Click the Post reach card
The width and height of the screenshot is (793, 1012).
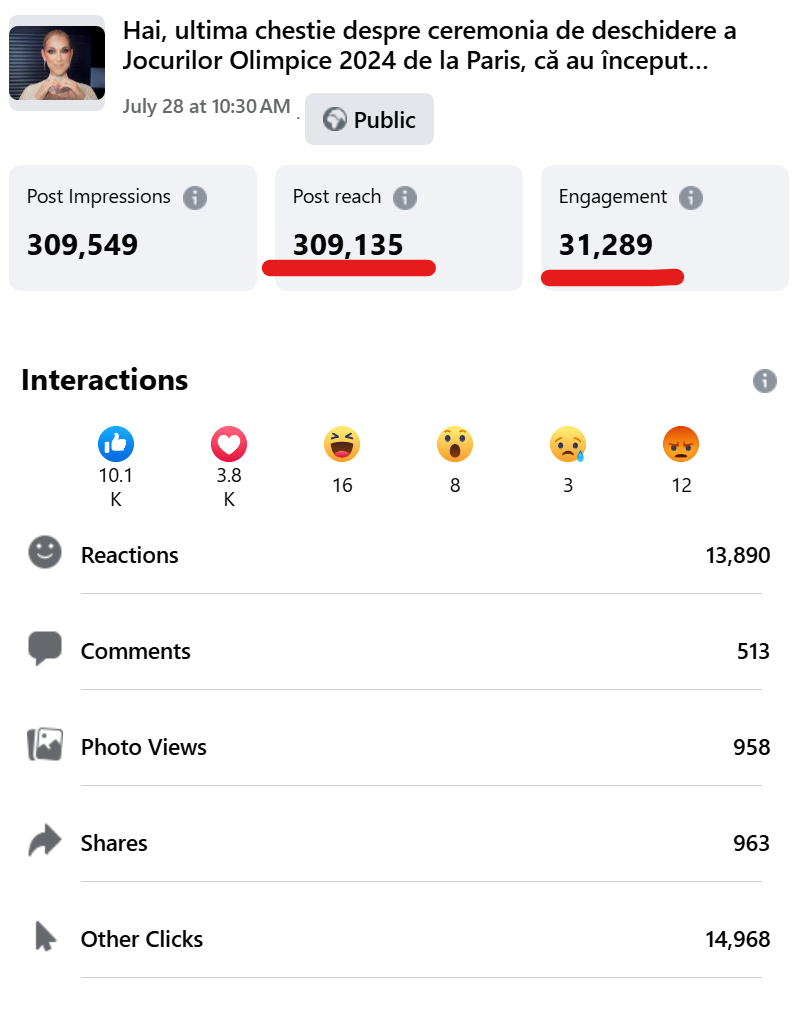click(398, 228)
